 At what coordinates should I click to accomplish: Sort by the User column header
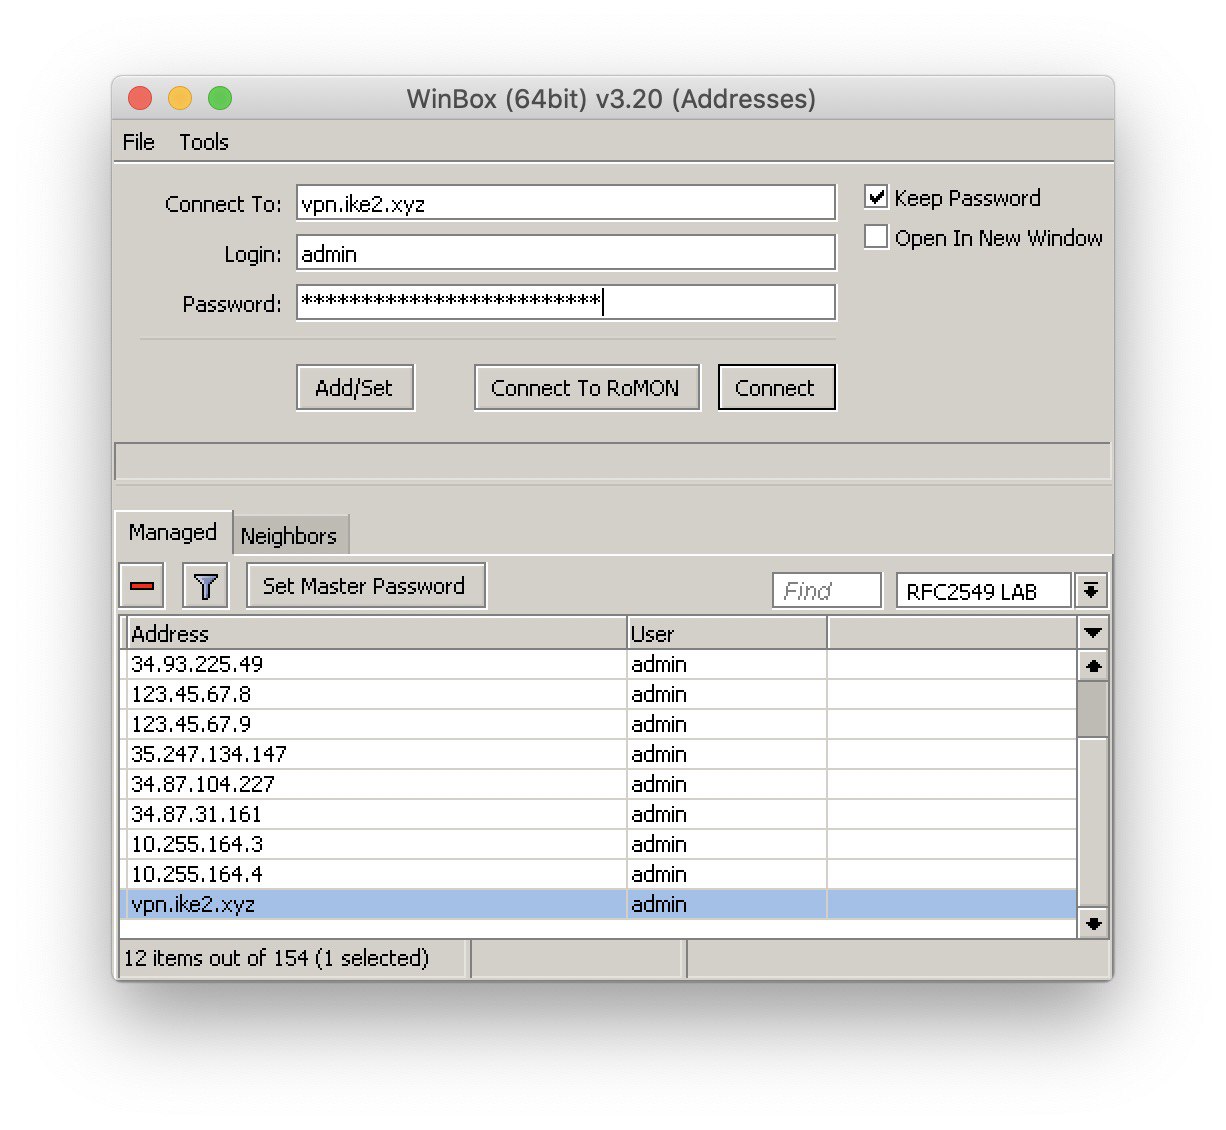click(x=727, y=633)
